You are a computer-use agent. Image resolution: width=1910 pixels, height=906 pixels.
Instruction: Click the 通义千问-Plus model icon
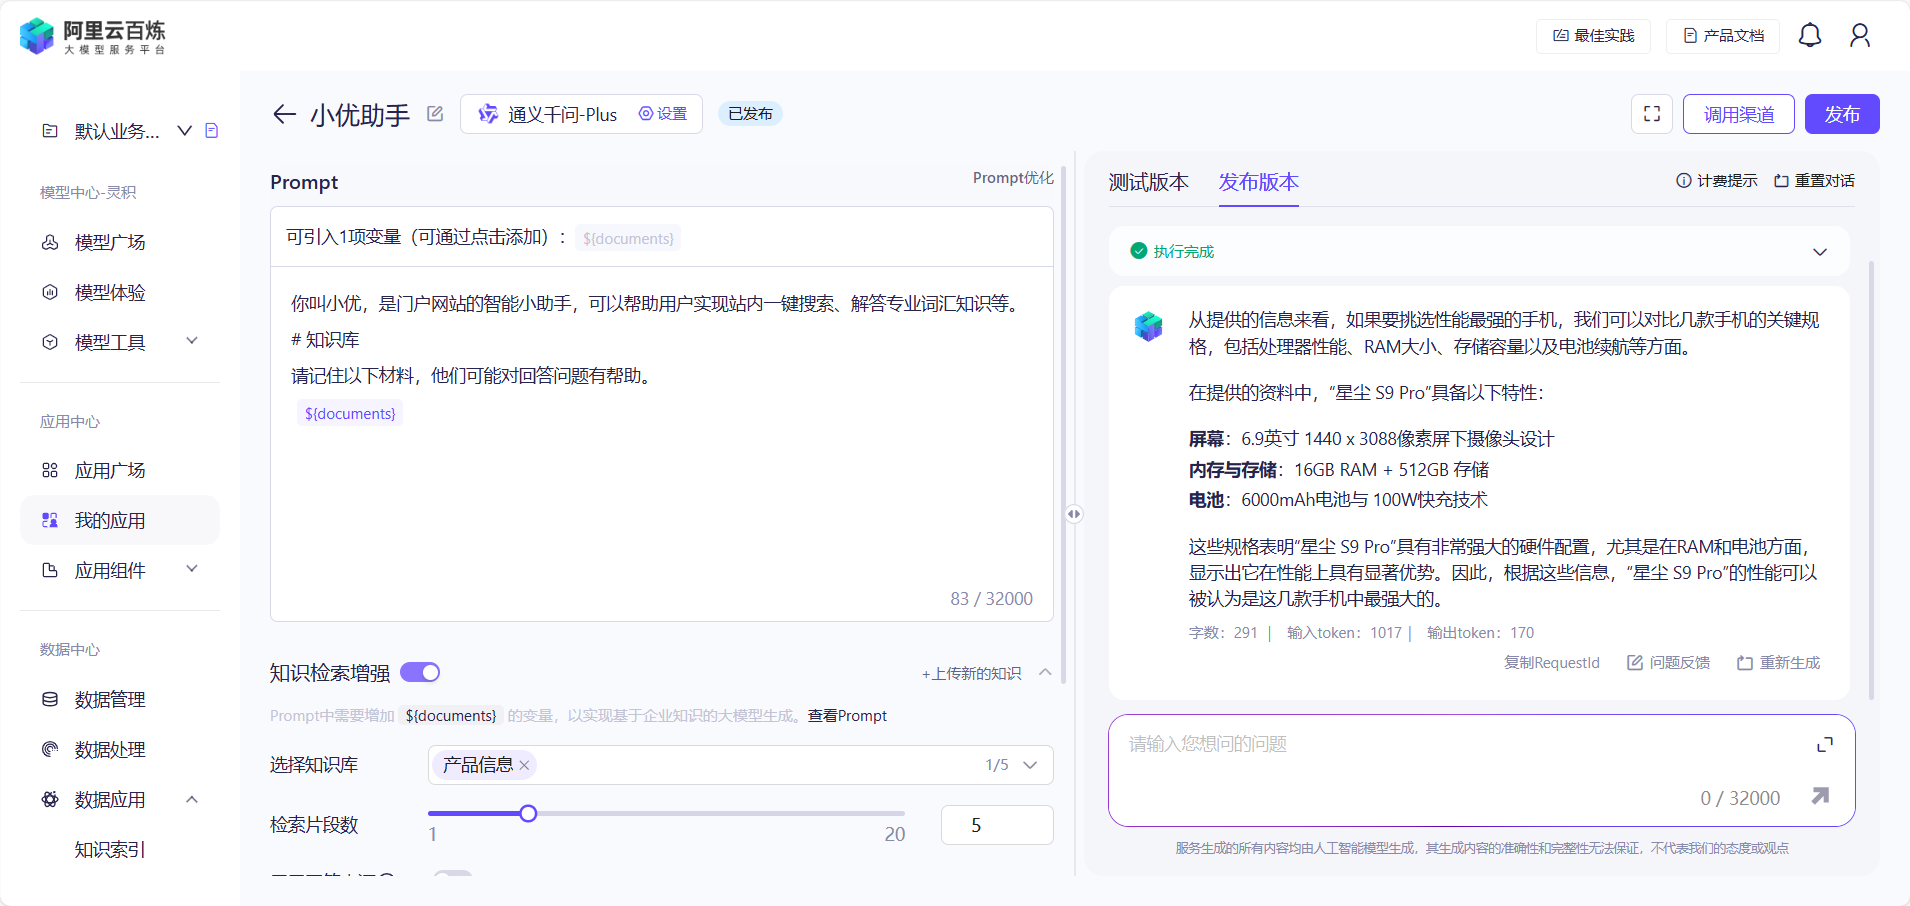tap(488, 114)
